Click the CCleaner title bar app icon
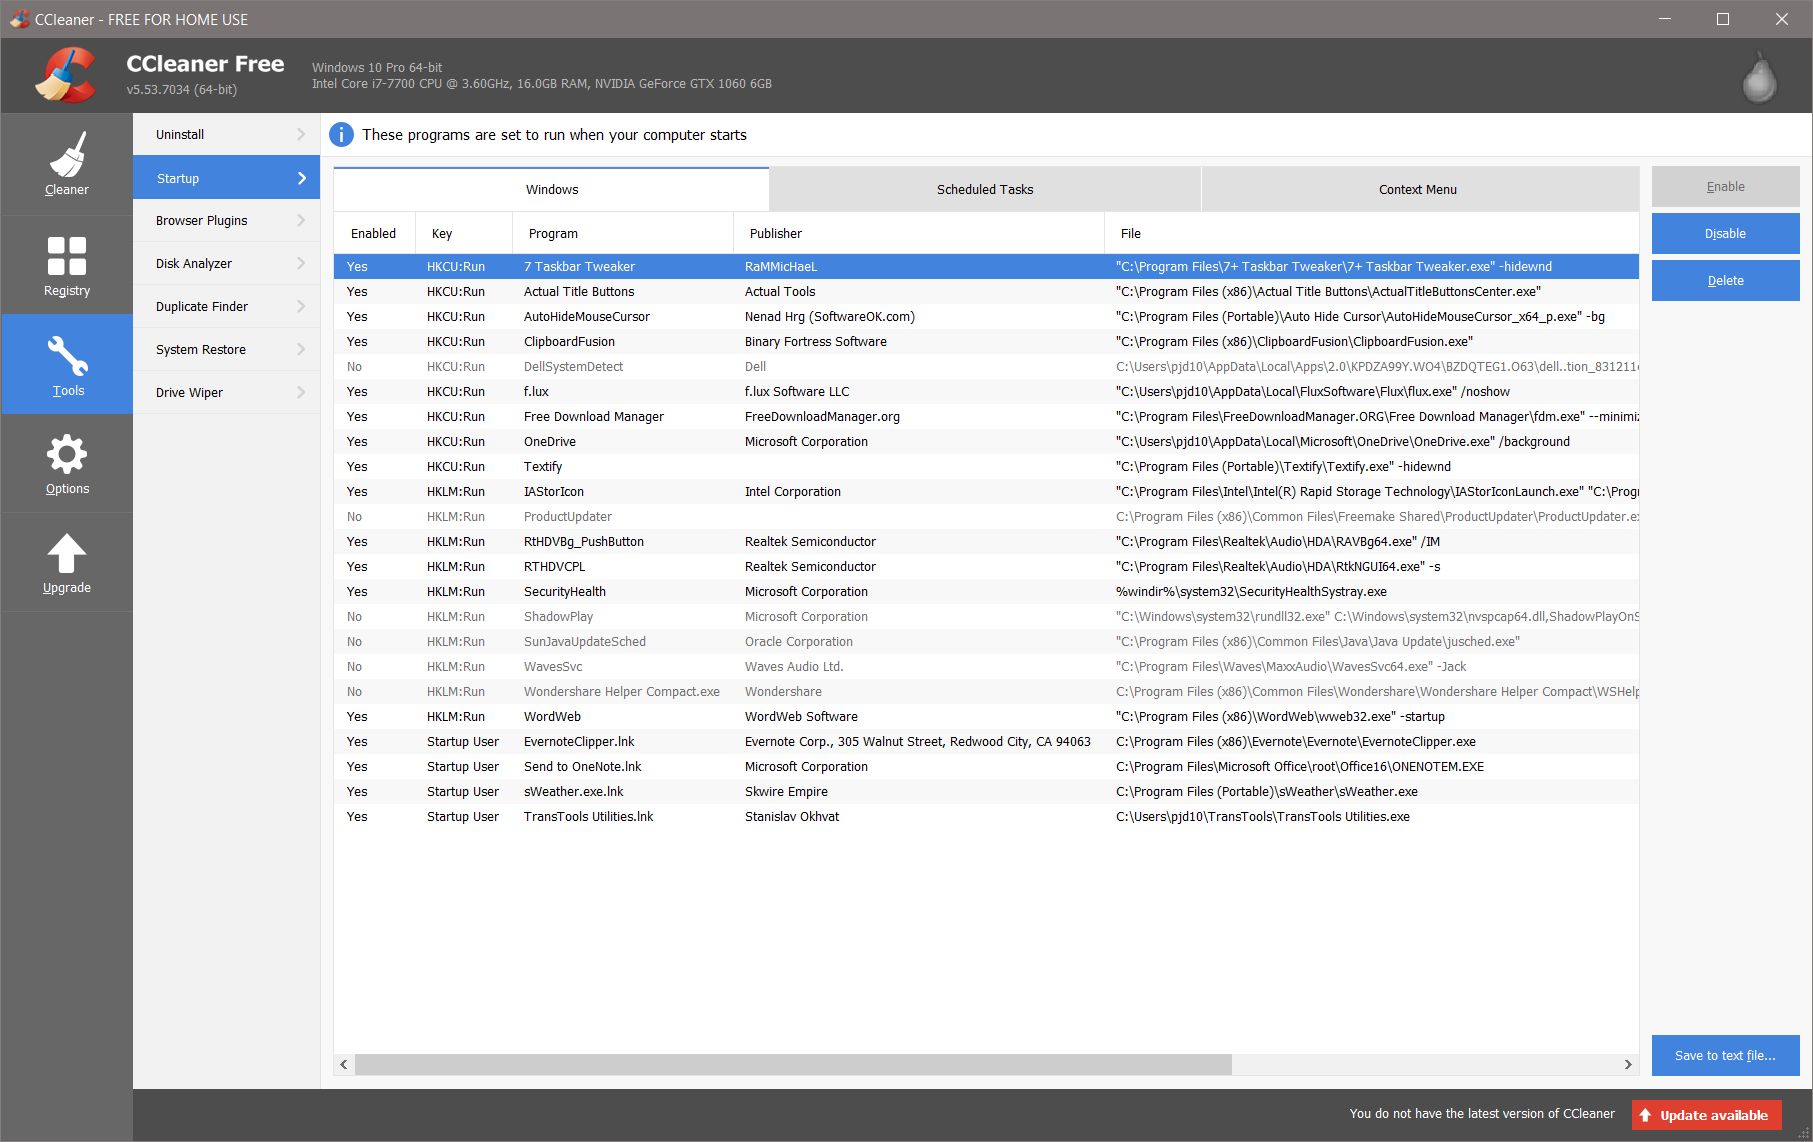The height and width of the screenshot is (1142, 1813). click(19, 19)
